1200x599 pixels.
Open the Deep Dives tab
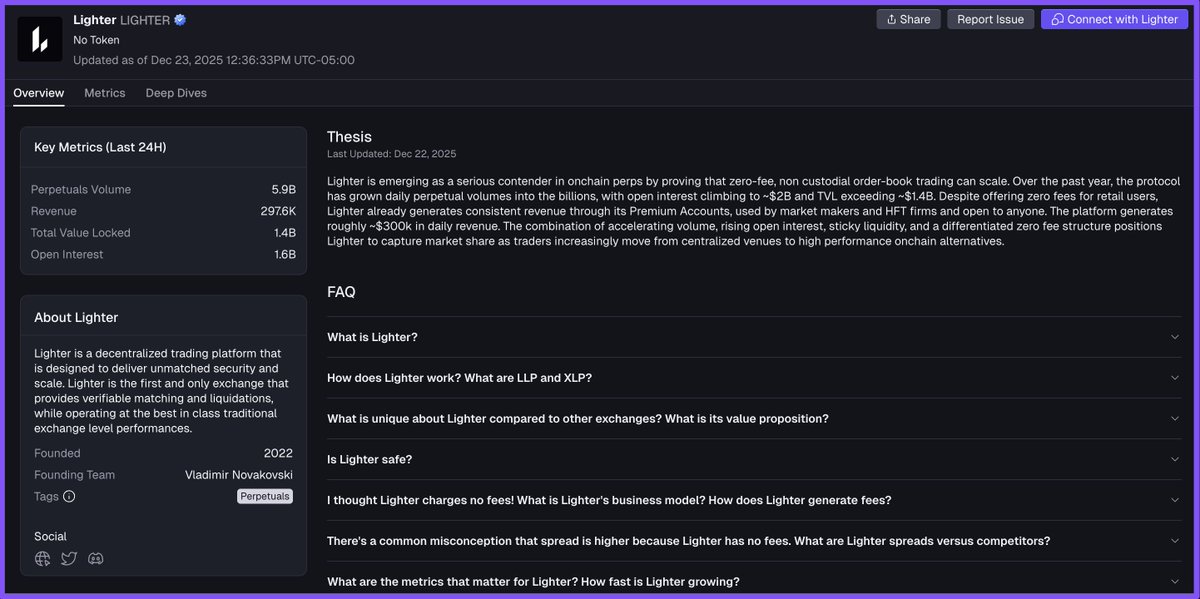pos(176,93)
